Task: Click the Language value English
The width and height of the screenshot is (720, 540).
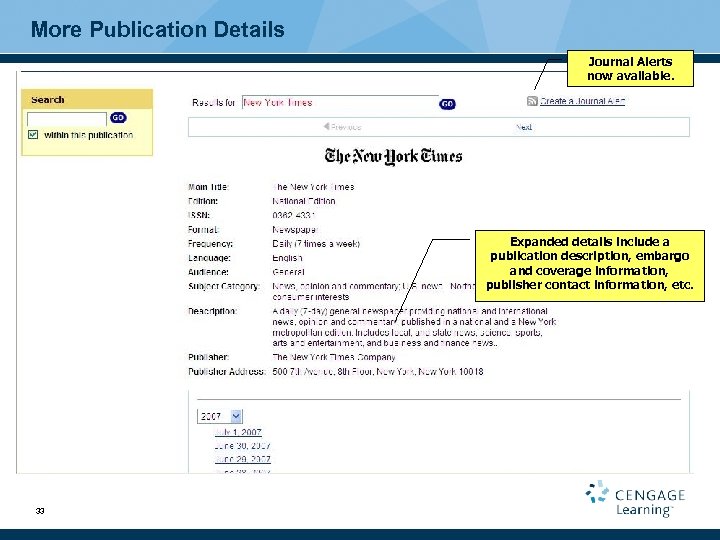Action: pyautogui.click(x=287, y=258)
